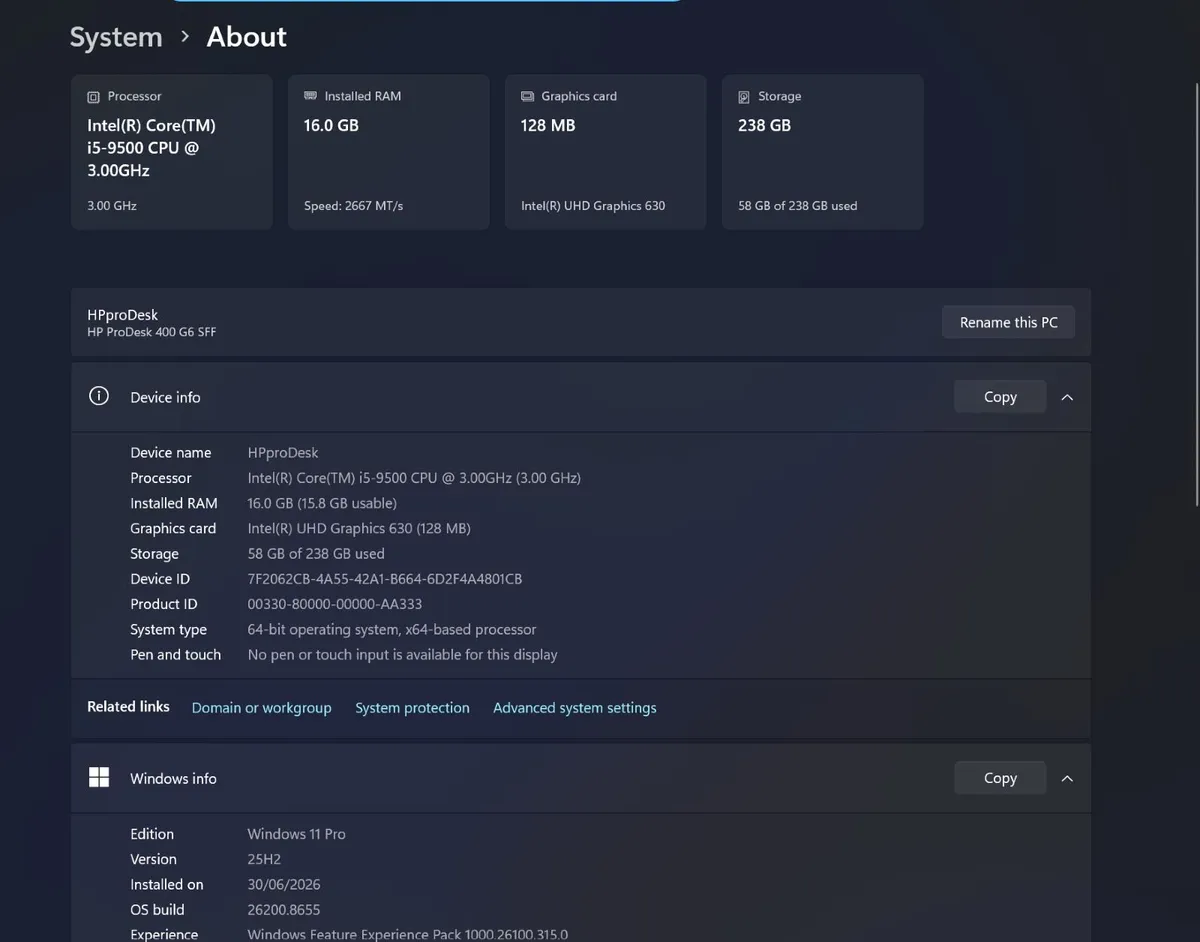Click the Device info heading
The width and height of the screenshot is (1200, 942).
pos(165,397)
